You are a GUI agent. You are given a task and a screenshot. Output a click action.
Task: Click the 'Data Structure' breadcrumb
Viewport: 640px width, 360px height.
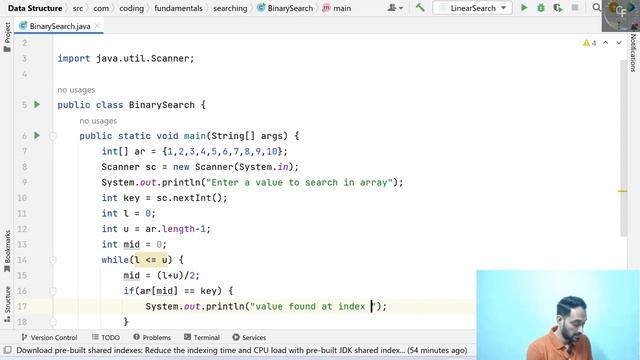tap(35, 8)
